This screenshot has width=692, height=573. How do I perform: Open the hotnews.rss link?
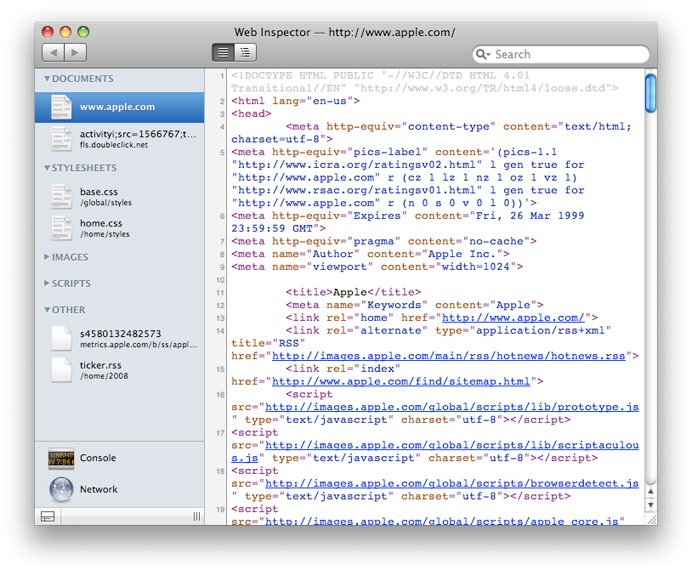[x=448, y=356]
